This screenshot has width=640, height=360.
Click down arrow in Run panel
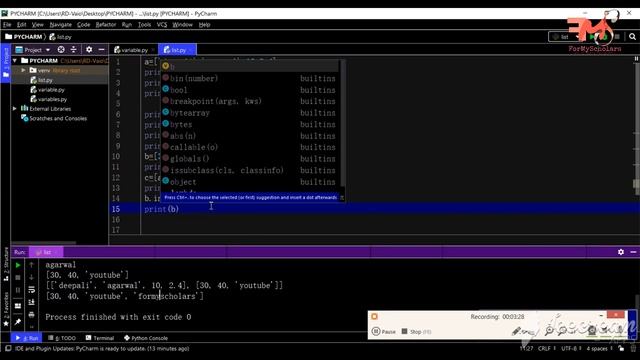[31, 278]
